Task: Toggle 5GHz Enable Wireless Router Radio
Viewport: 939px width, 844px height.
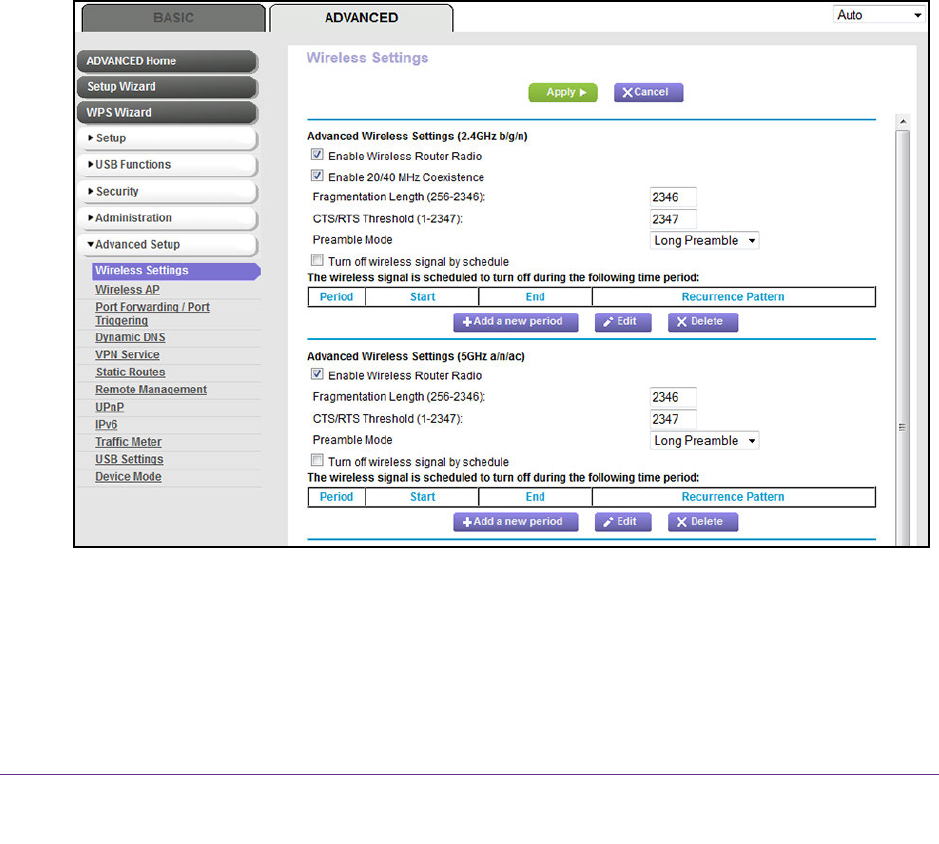Action: [x=317, y=374]
